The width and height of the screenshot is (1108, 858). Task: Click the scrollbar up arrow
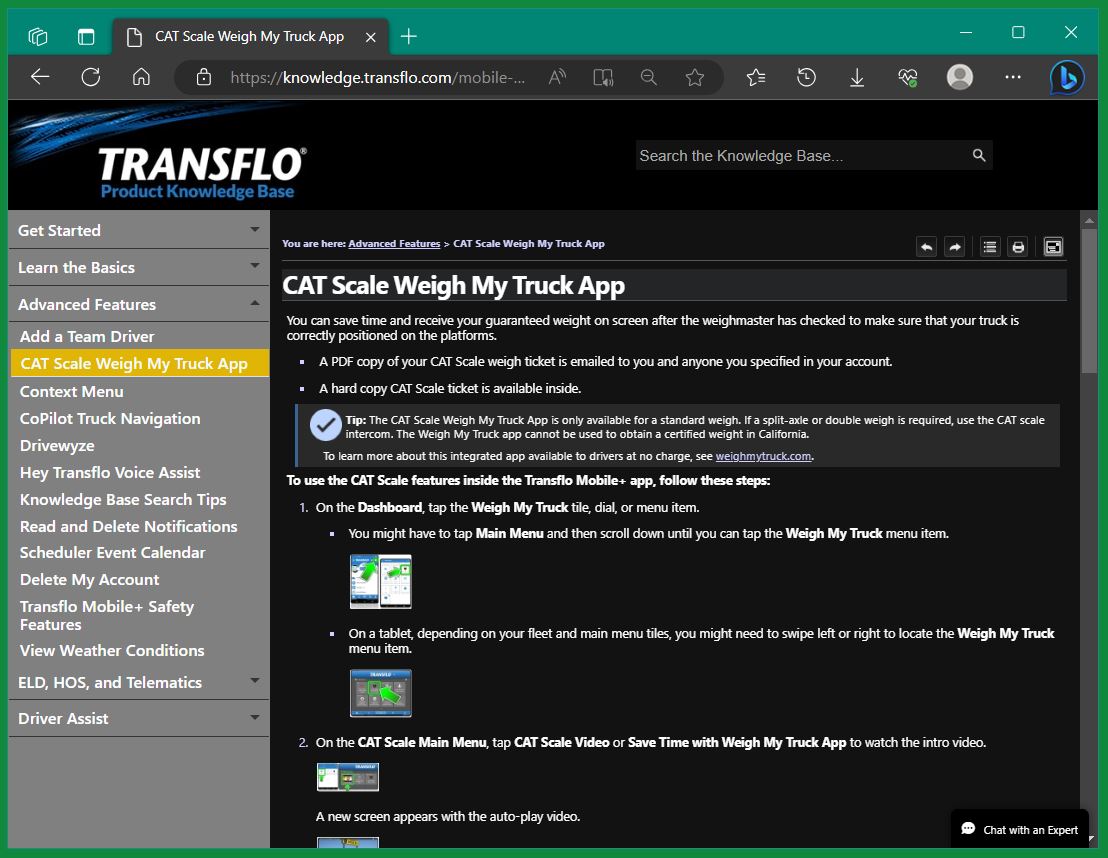(1089, 220)
